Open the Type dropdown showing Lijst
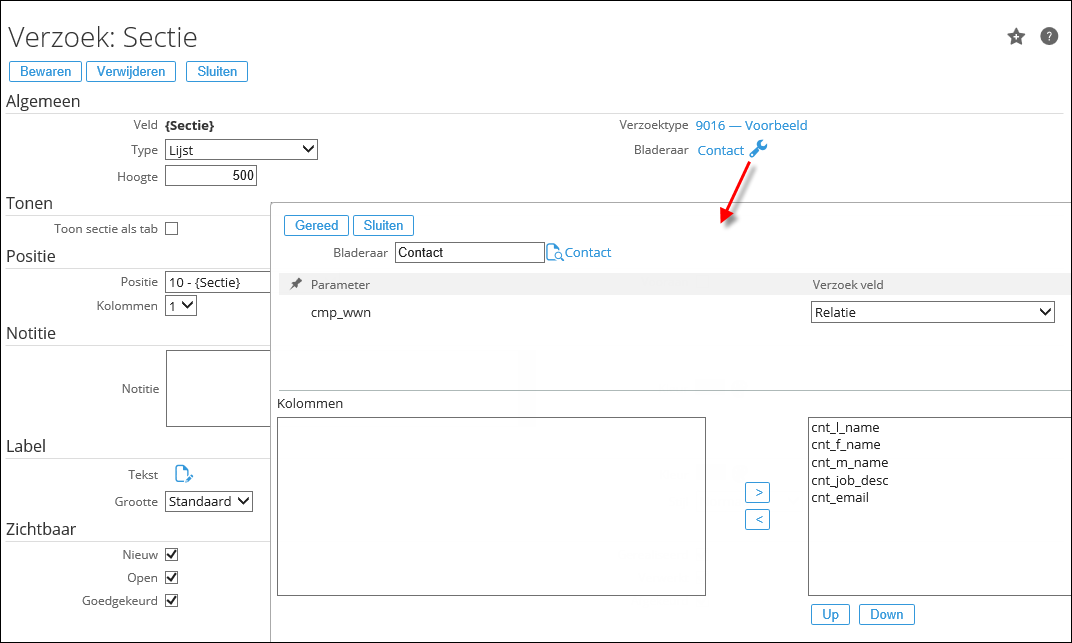The width and height of the screenshot is (1072, 643). [x=241, y=150]
